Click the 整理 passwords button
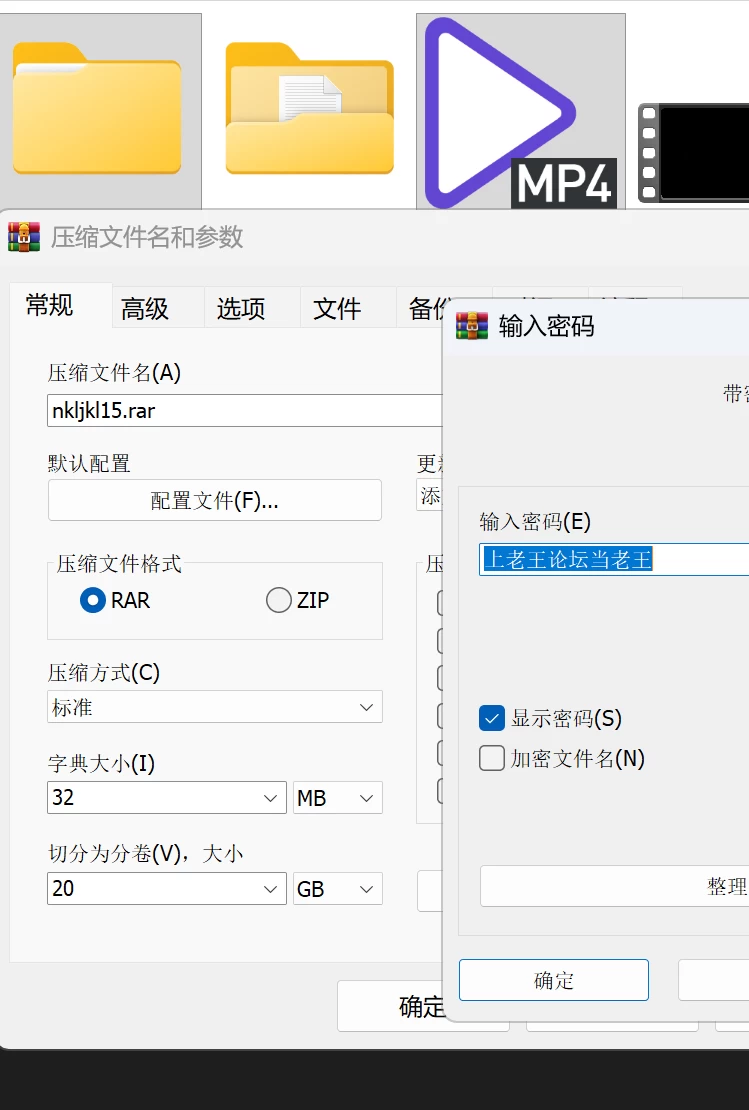The image size is (749, 1110). click(x=614, y=886)
